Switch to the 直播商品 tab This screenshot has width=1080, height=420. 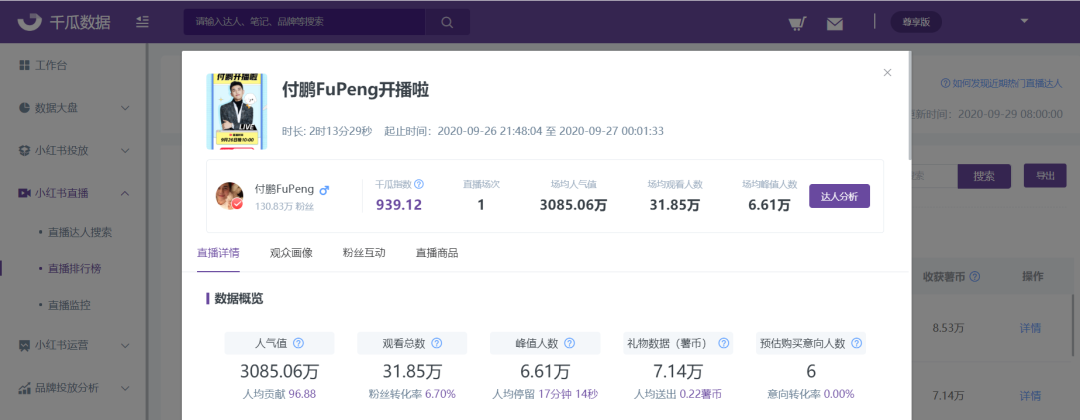437,253
